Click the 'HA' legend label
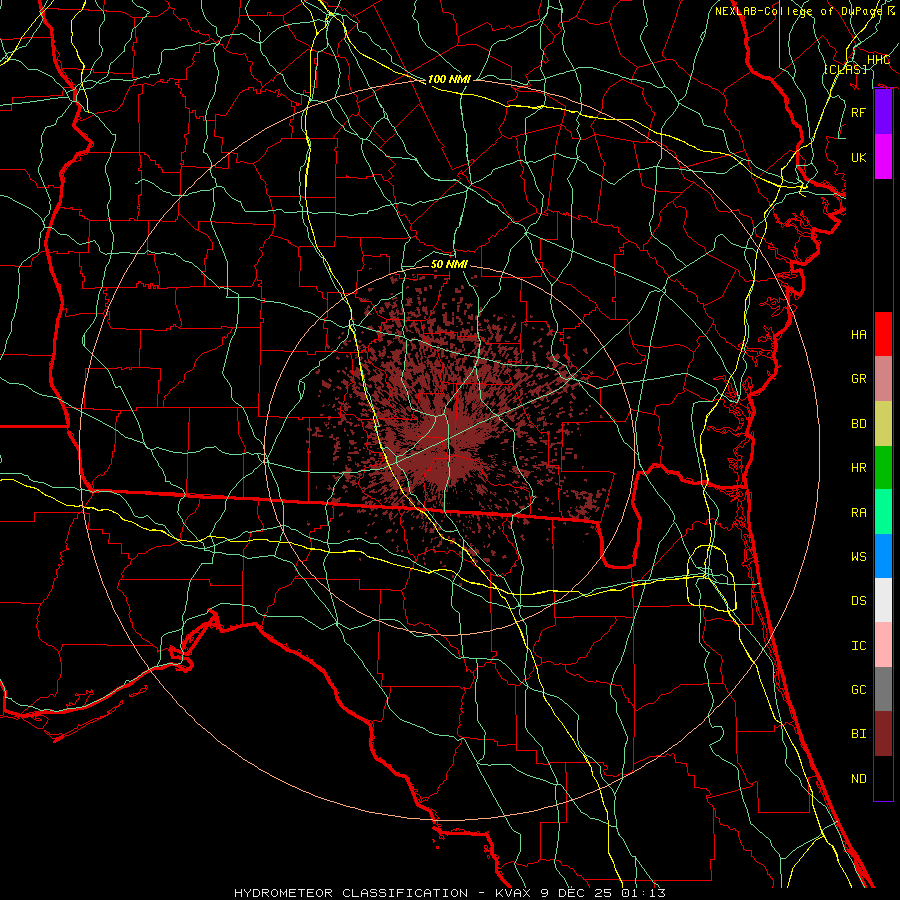 (x=859, y=335)
